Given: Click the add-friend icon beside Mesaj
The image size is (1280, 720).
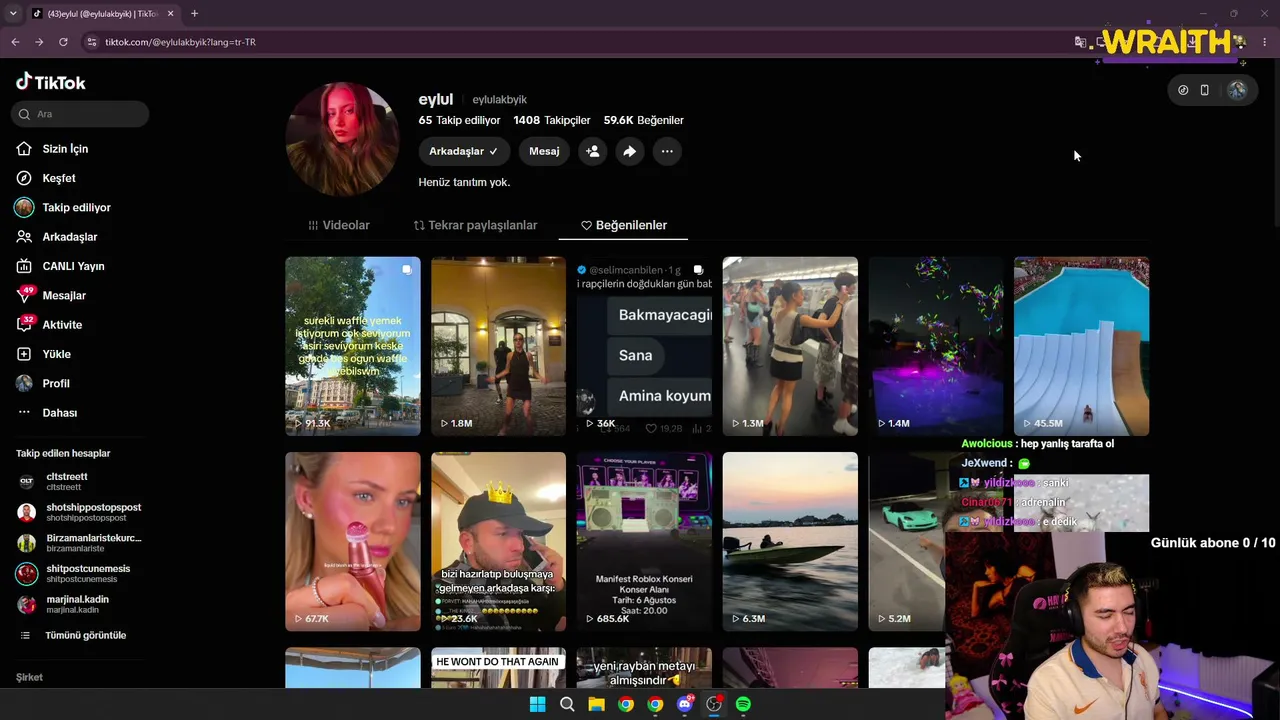Looking at the screenshot, I should (x=593, y=151).
